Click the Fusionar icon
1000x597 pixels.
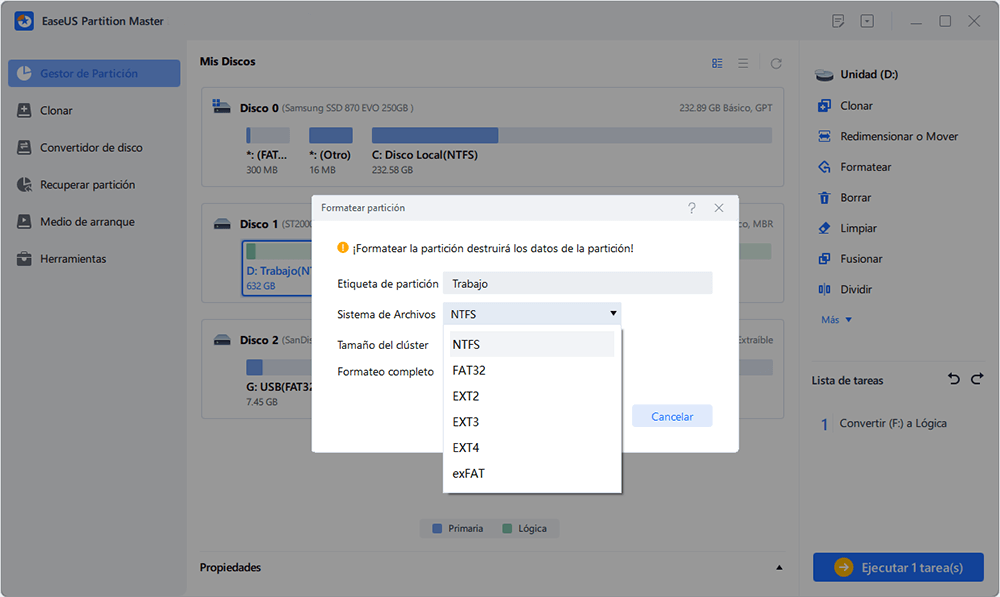click(824, 258)
